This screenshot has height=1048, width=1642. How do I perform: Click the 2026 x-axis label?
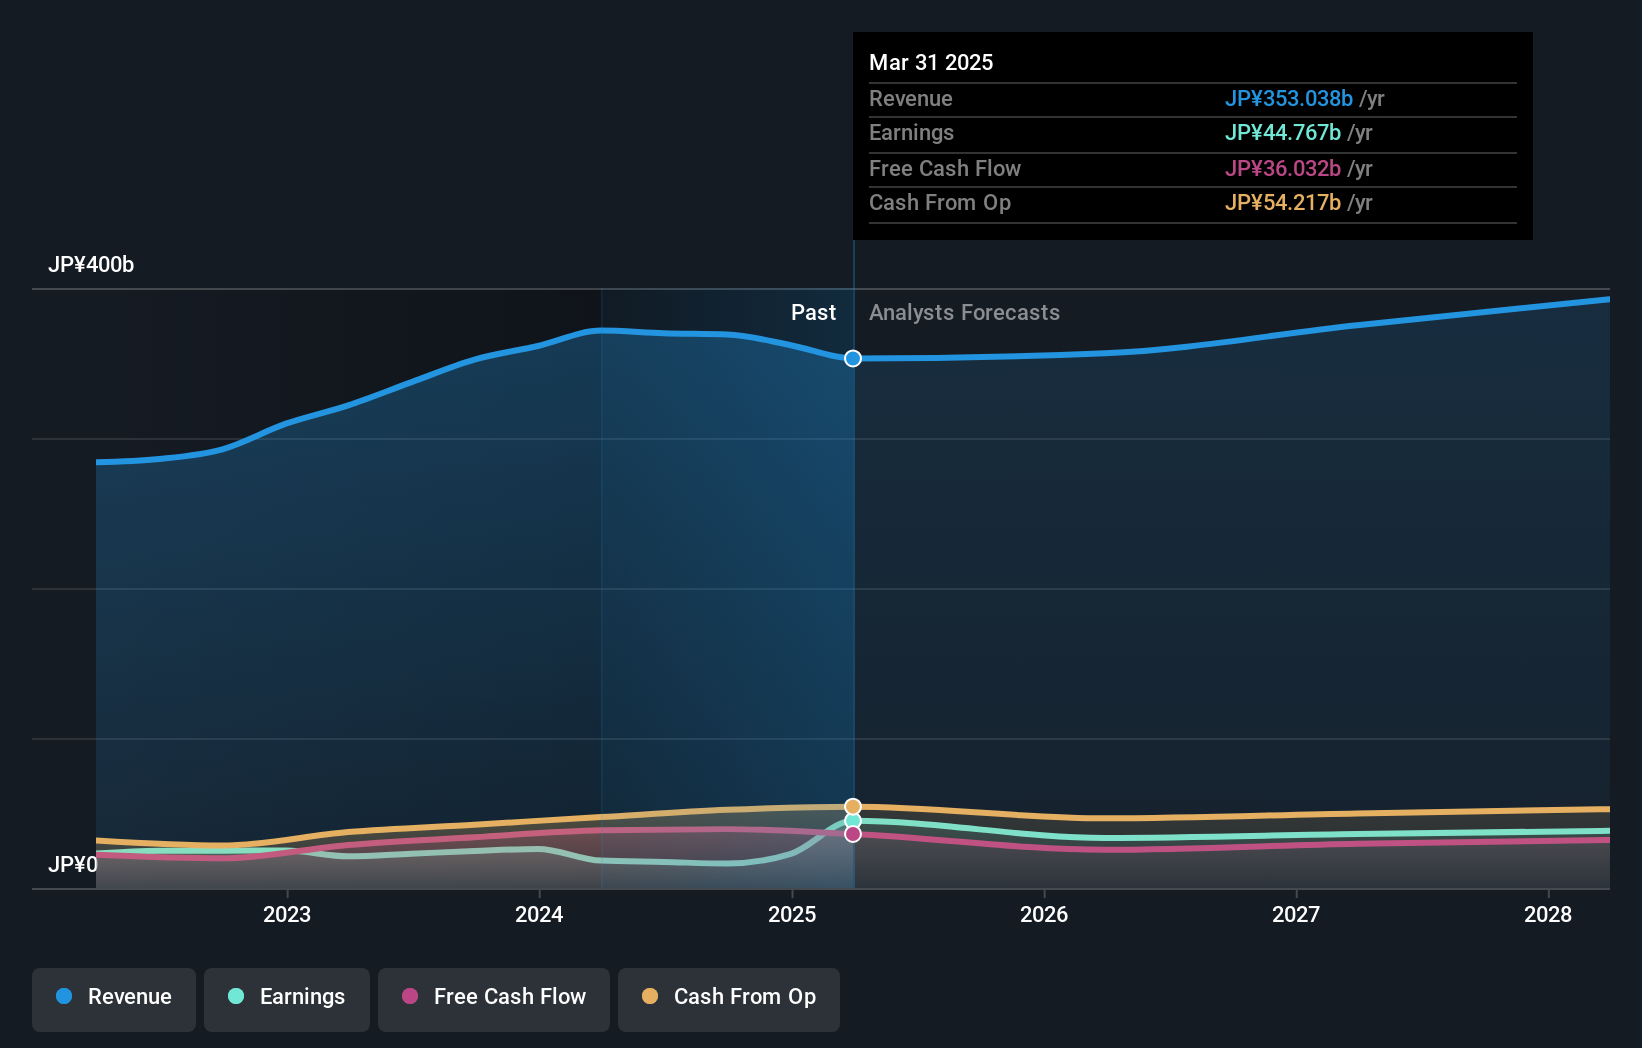point(1044,914)
